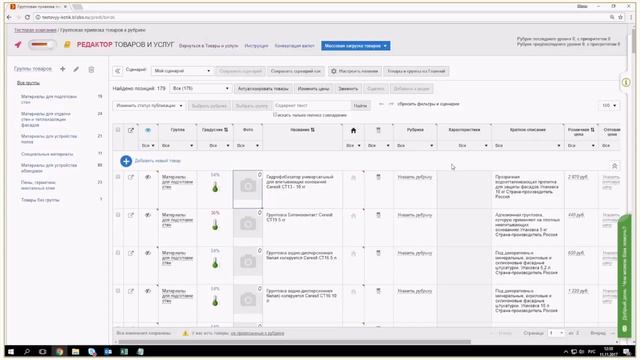Screen dimensions: 640x360
Task: Open the items-per-page 100 dropdown
Action: tap(609, 106)
